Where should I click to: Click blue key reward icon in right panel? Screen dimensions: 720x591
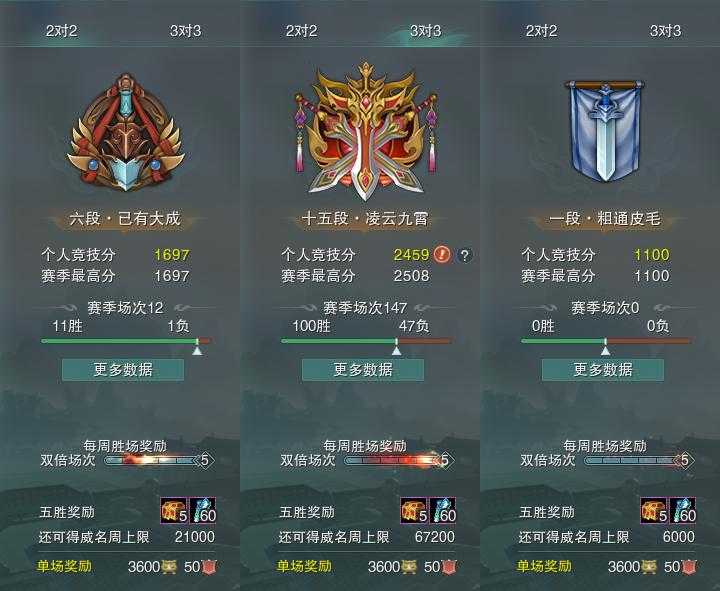pyautogui.click(x=683, y=511)
